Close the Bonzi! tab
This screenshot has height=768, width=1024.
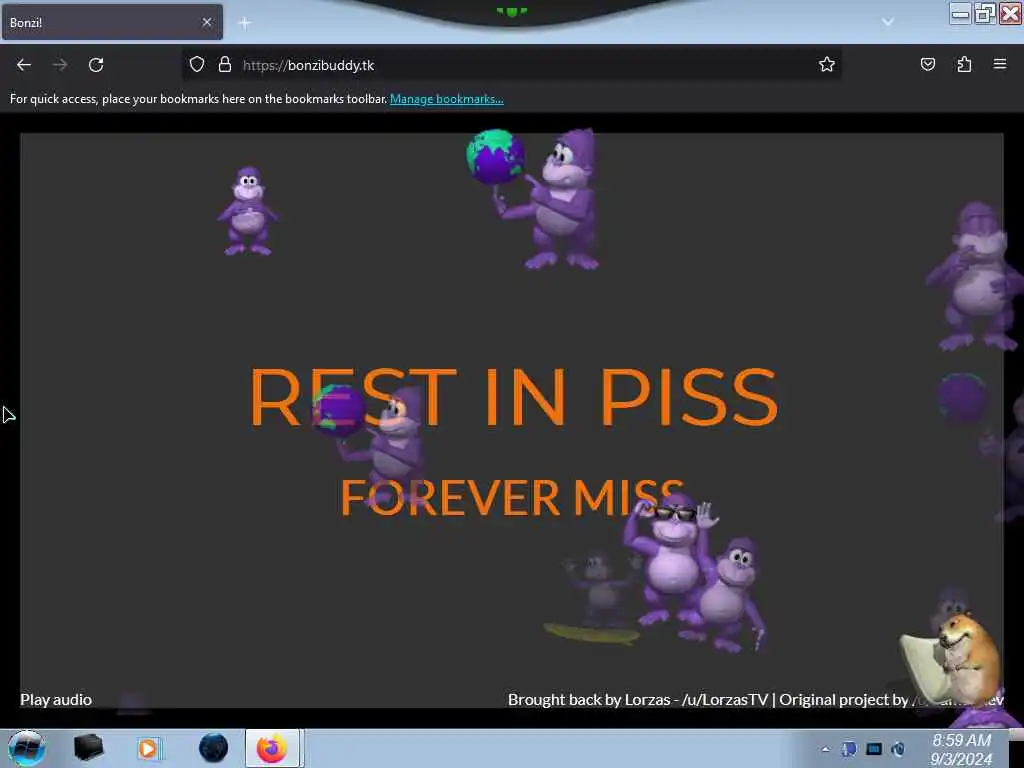pyautogui.click(x=206, y=22)
